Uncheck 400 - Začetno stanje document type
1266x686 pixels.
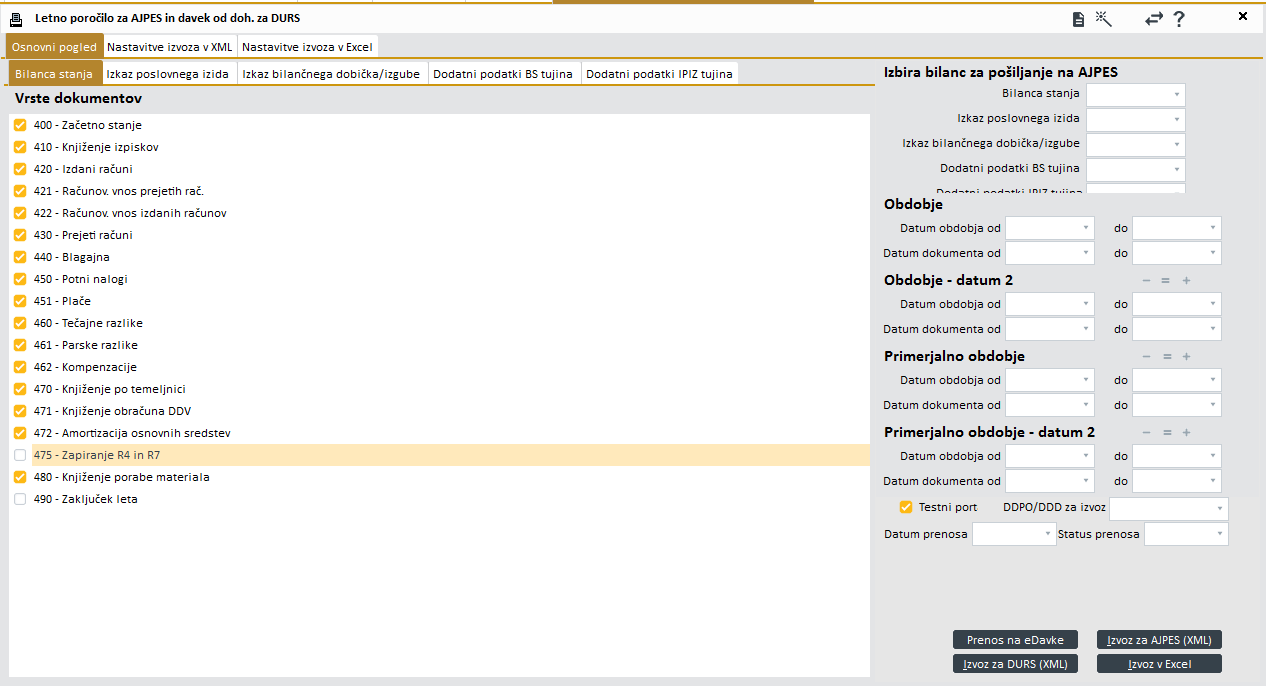click(20, 125)
